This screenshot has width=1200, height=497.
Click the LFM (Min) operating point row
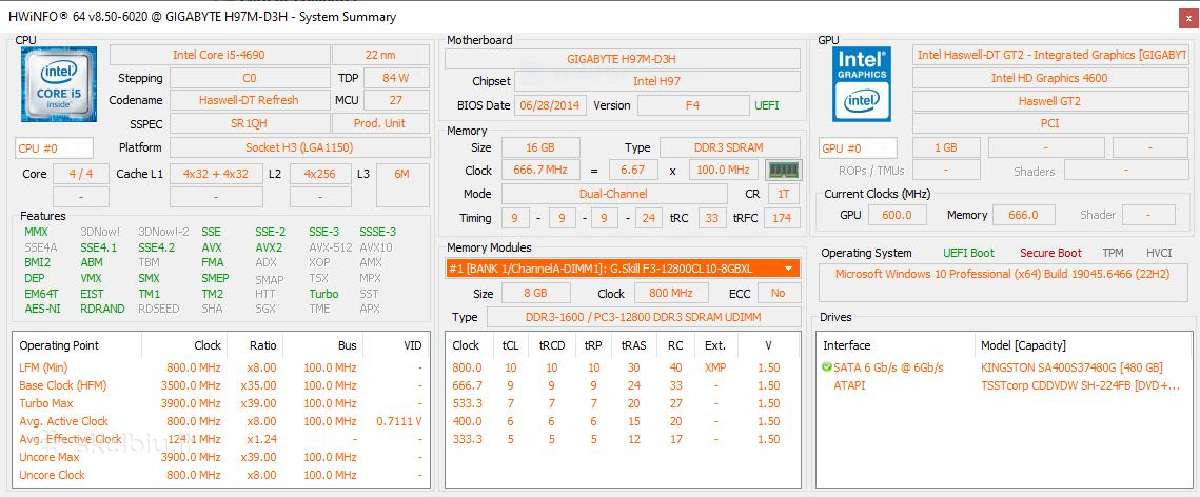222,367
